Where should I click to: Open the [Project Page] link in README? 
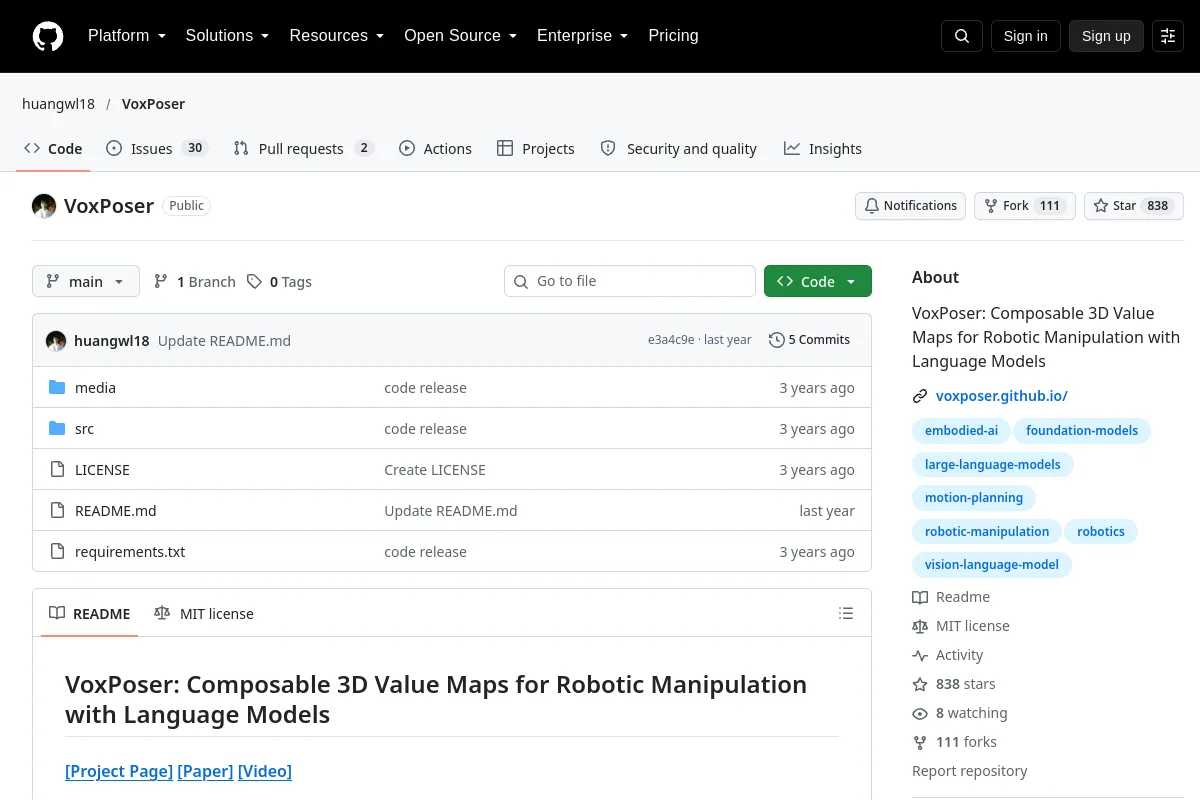click(119, 771)
